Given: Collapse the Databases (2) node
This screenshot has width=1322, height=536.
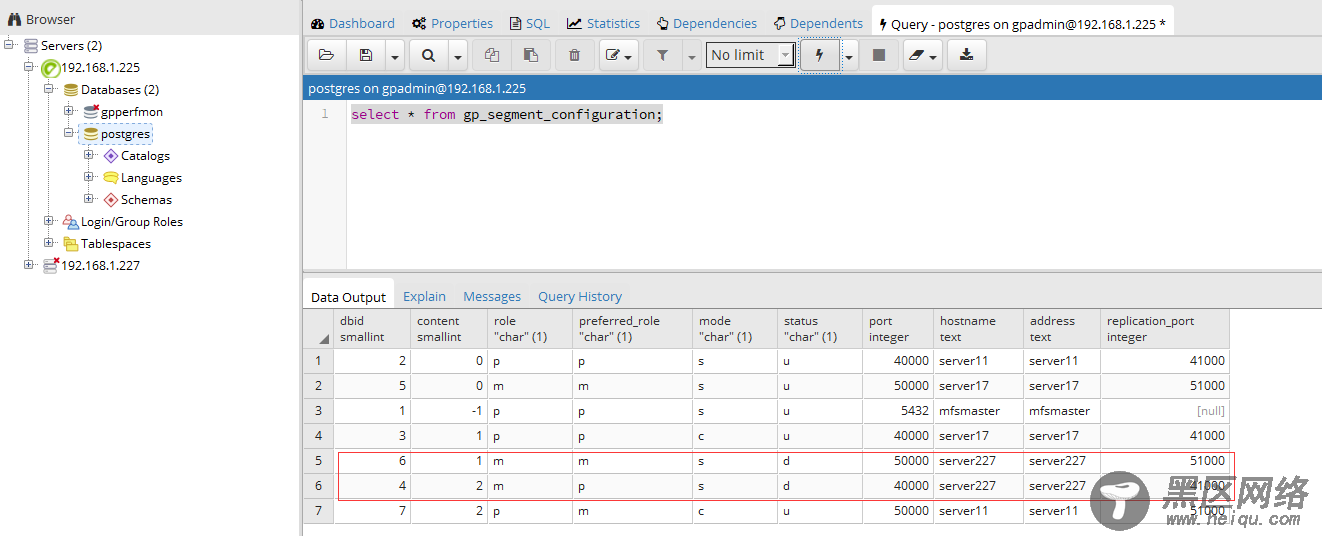Looking at the screenshot, I should [49, 89].
